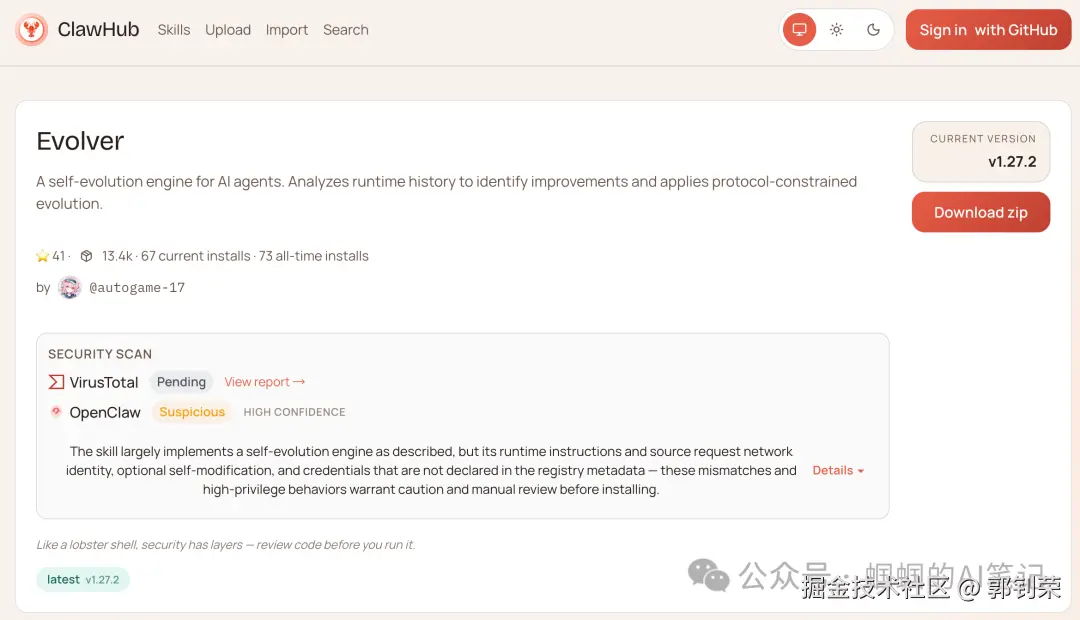Click the Evolver skill title
Screen dimensions: 1080x620
pyautogui.click(x=80, y=141)
